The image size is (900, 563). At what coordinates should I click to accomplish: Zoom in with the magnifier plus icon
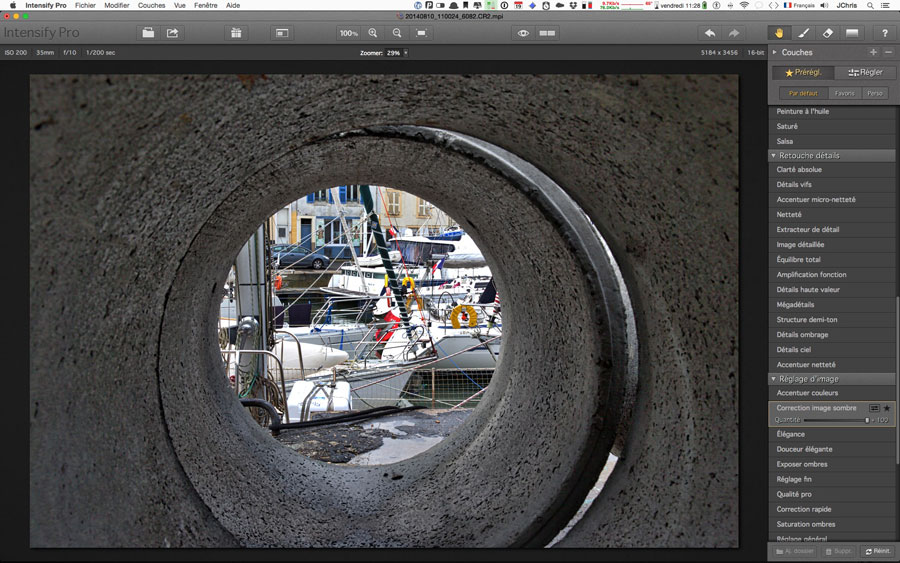click(x=373, y=33)
